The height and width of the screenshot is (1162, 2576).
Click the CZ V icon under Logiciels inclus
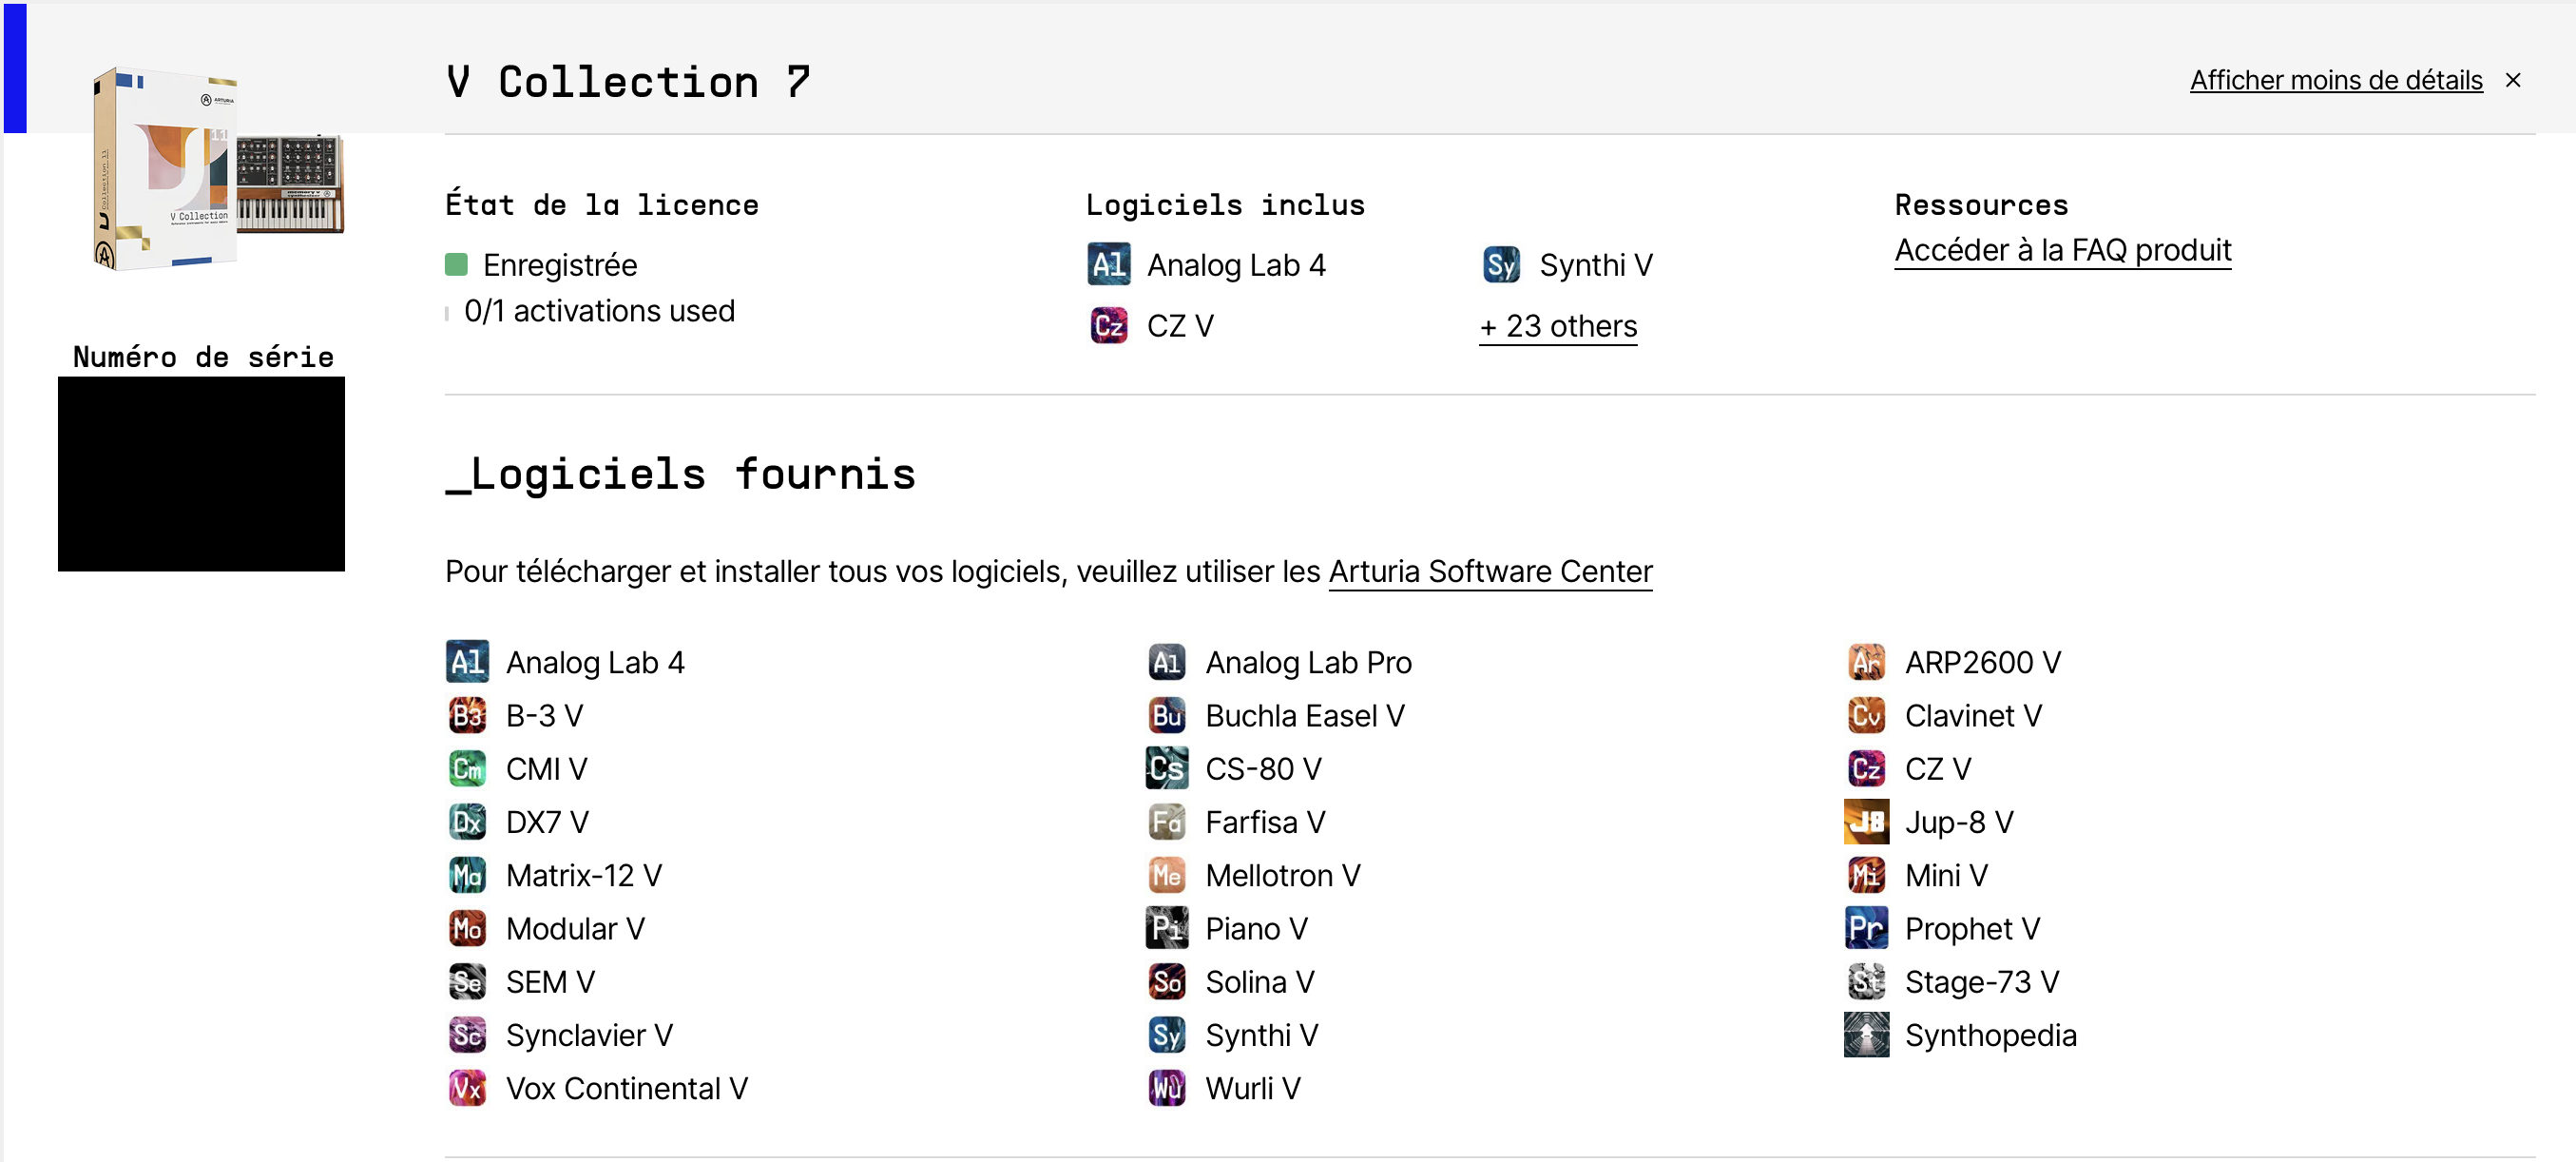pos(1109,326)
